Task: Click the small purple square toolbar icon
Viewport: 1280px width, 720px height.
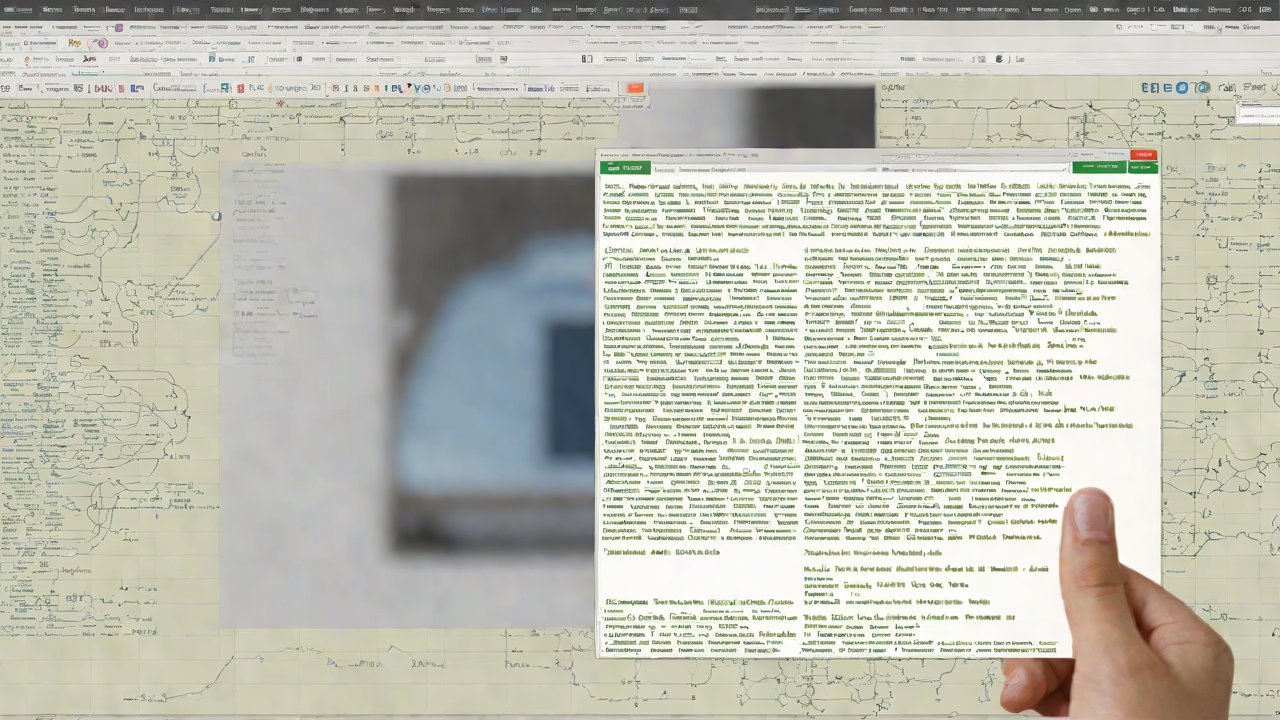Action: tap(118, 27)
